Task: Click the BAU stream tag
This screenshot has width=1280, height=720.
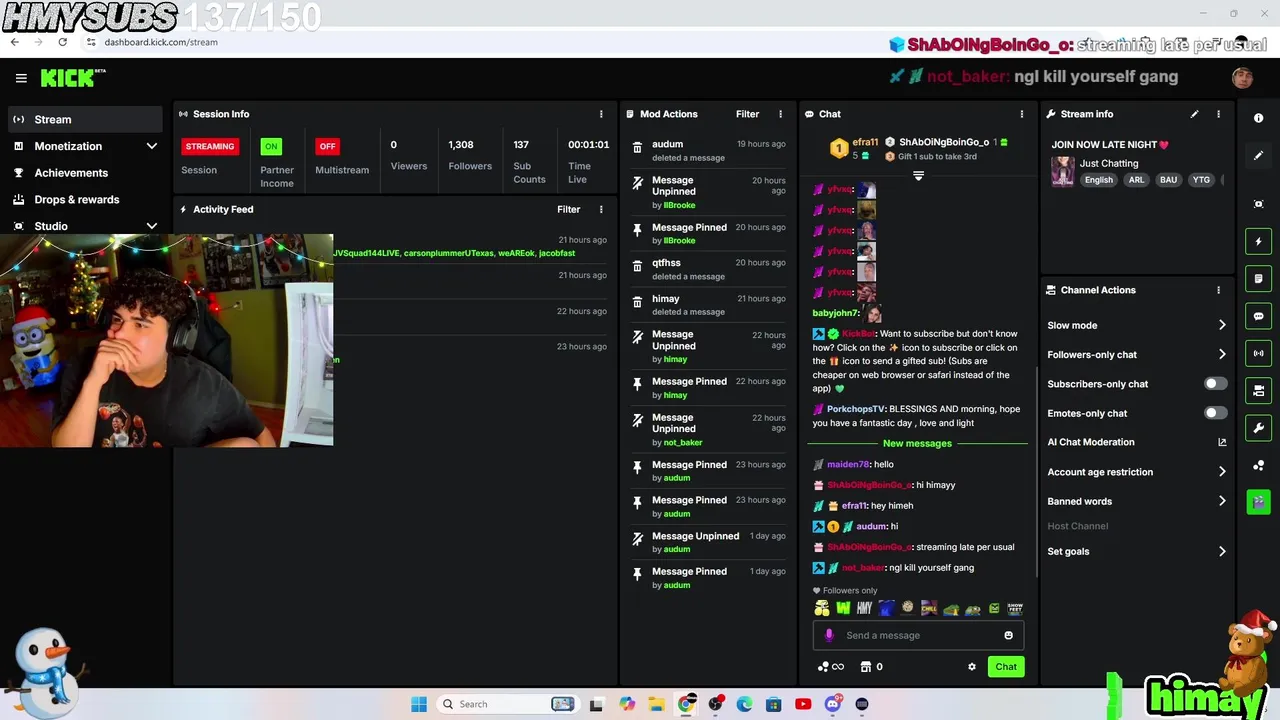Action: 1168,180
